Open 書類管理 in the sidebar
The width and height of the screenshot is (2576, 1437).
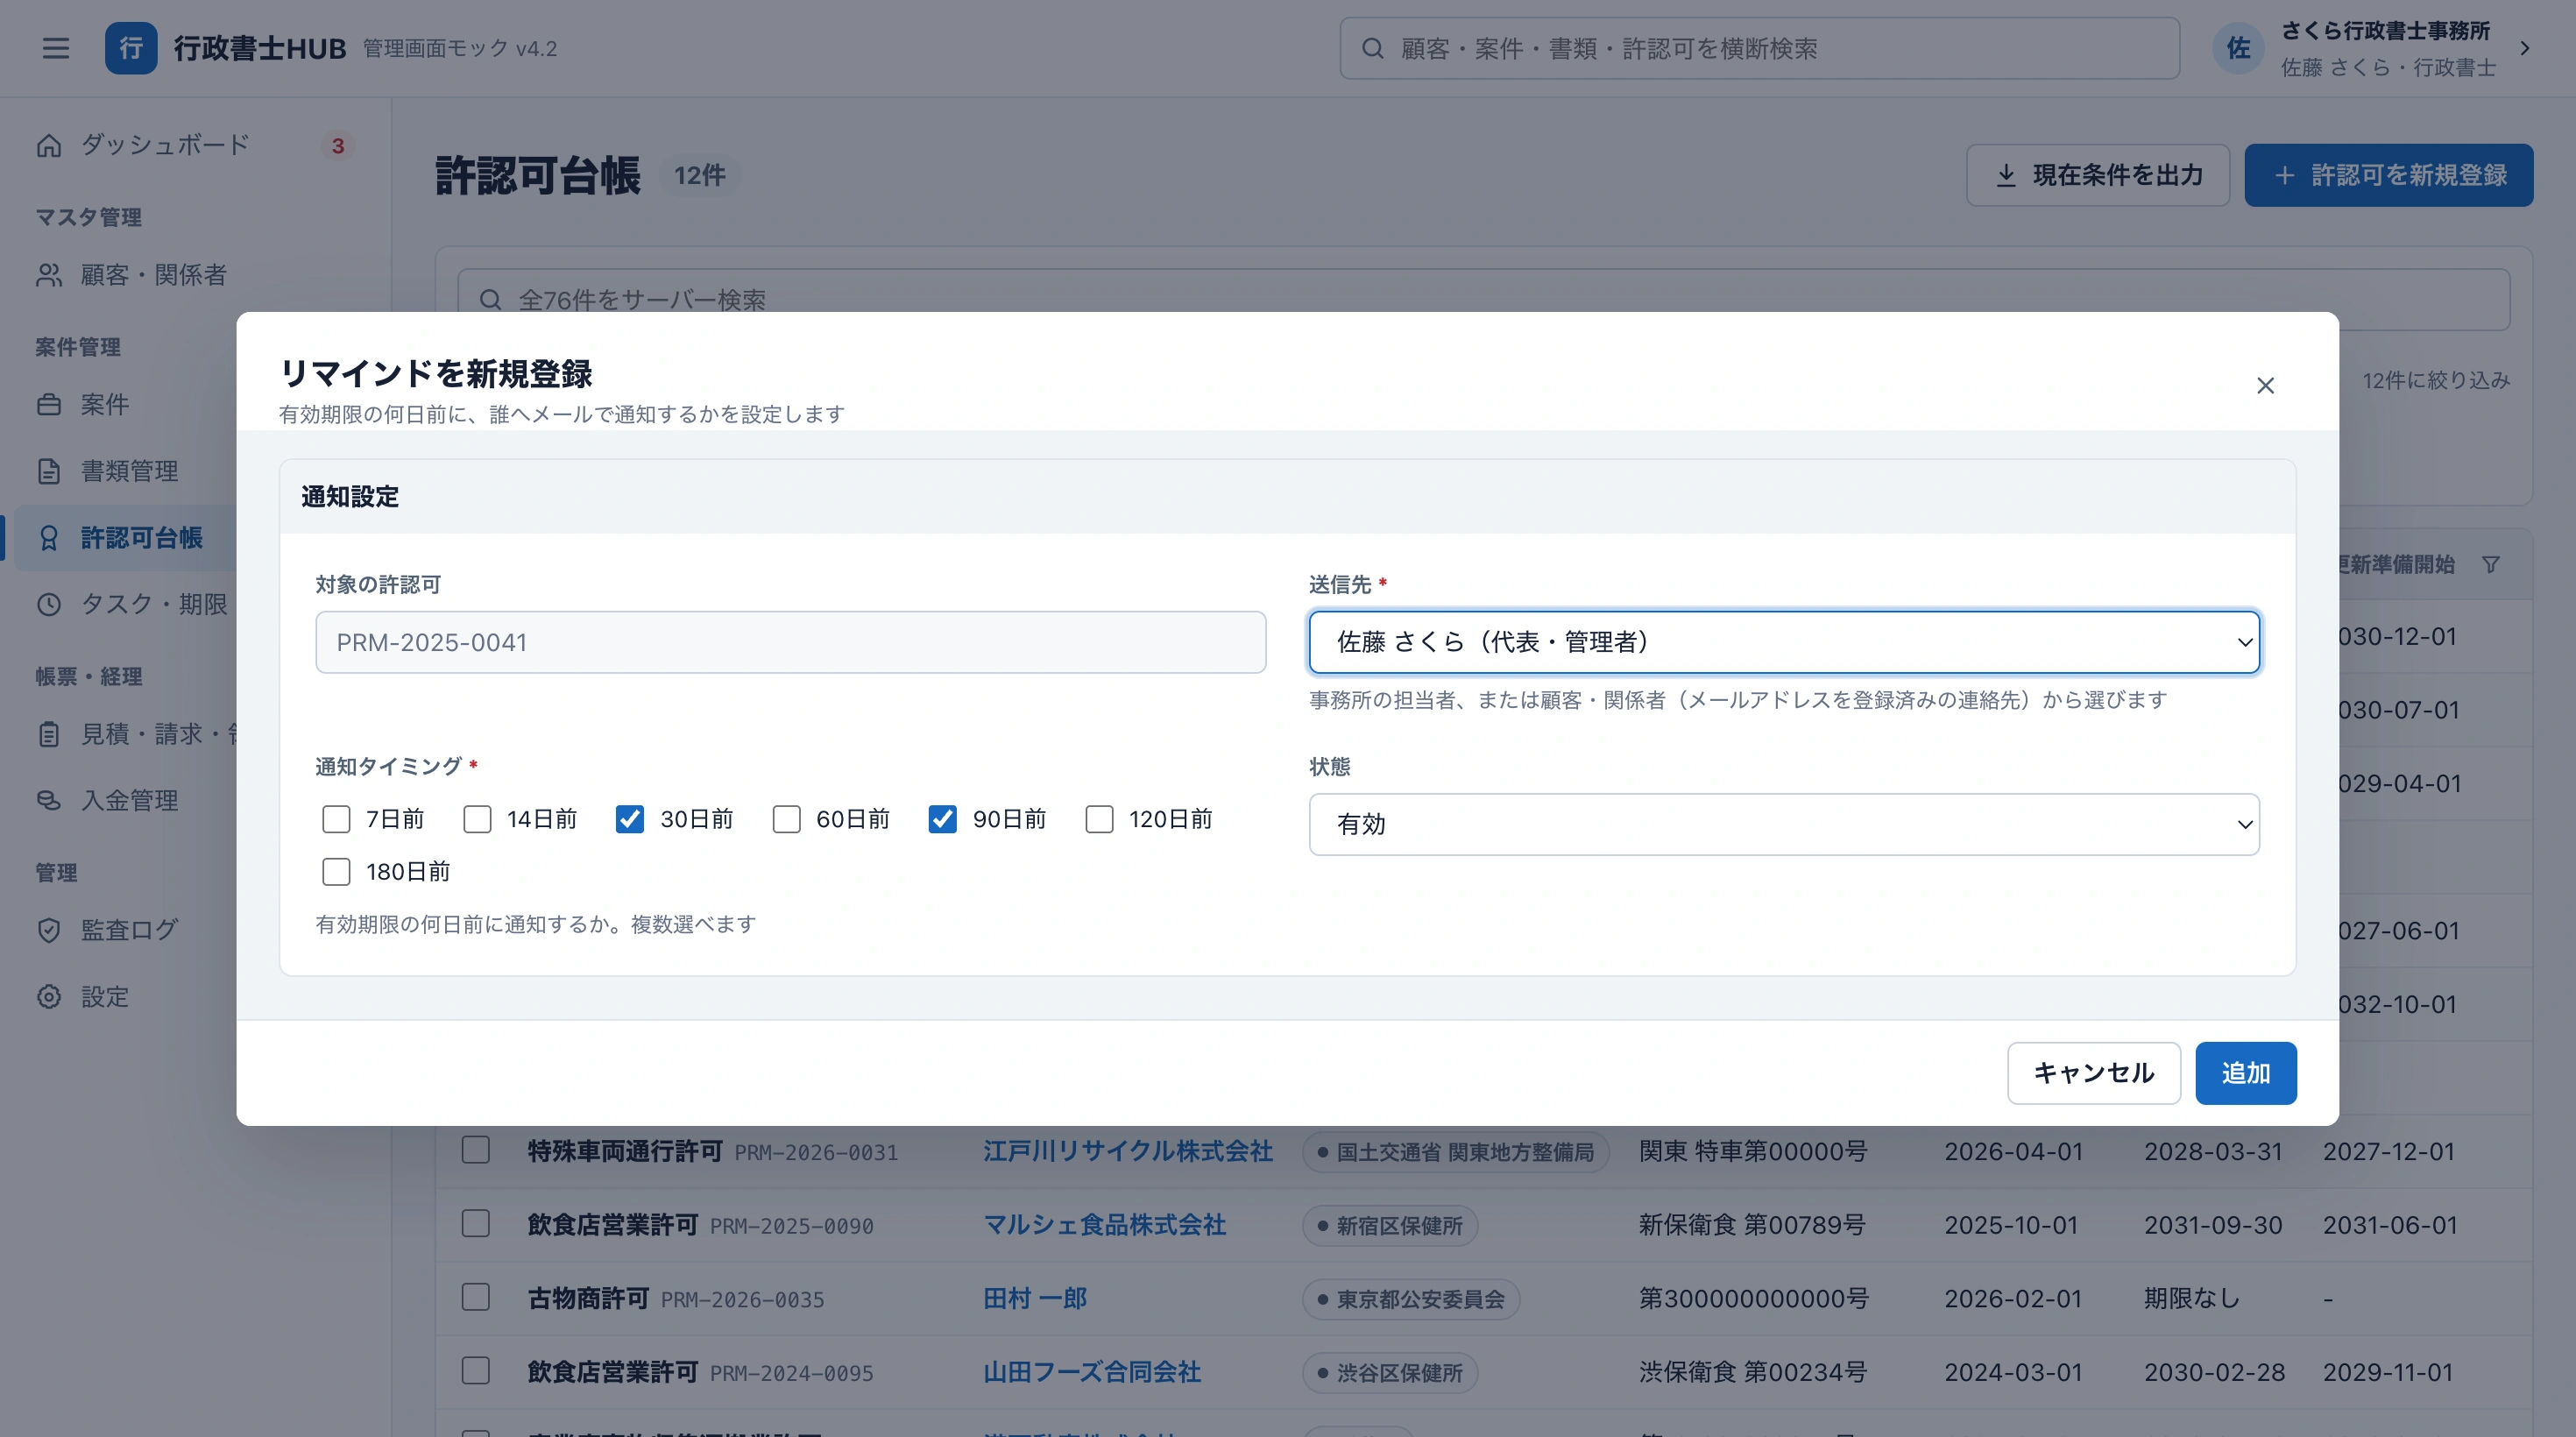pyautogui.click(x=125, y=471)
